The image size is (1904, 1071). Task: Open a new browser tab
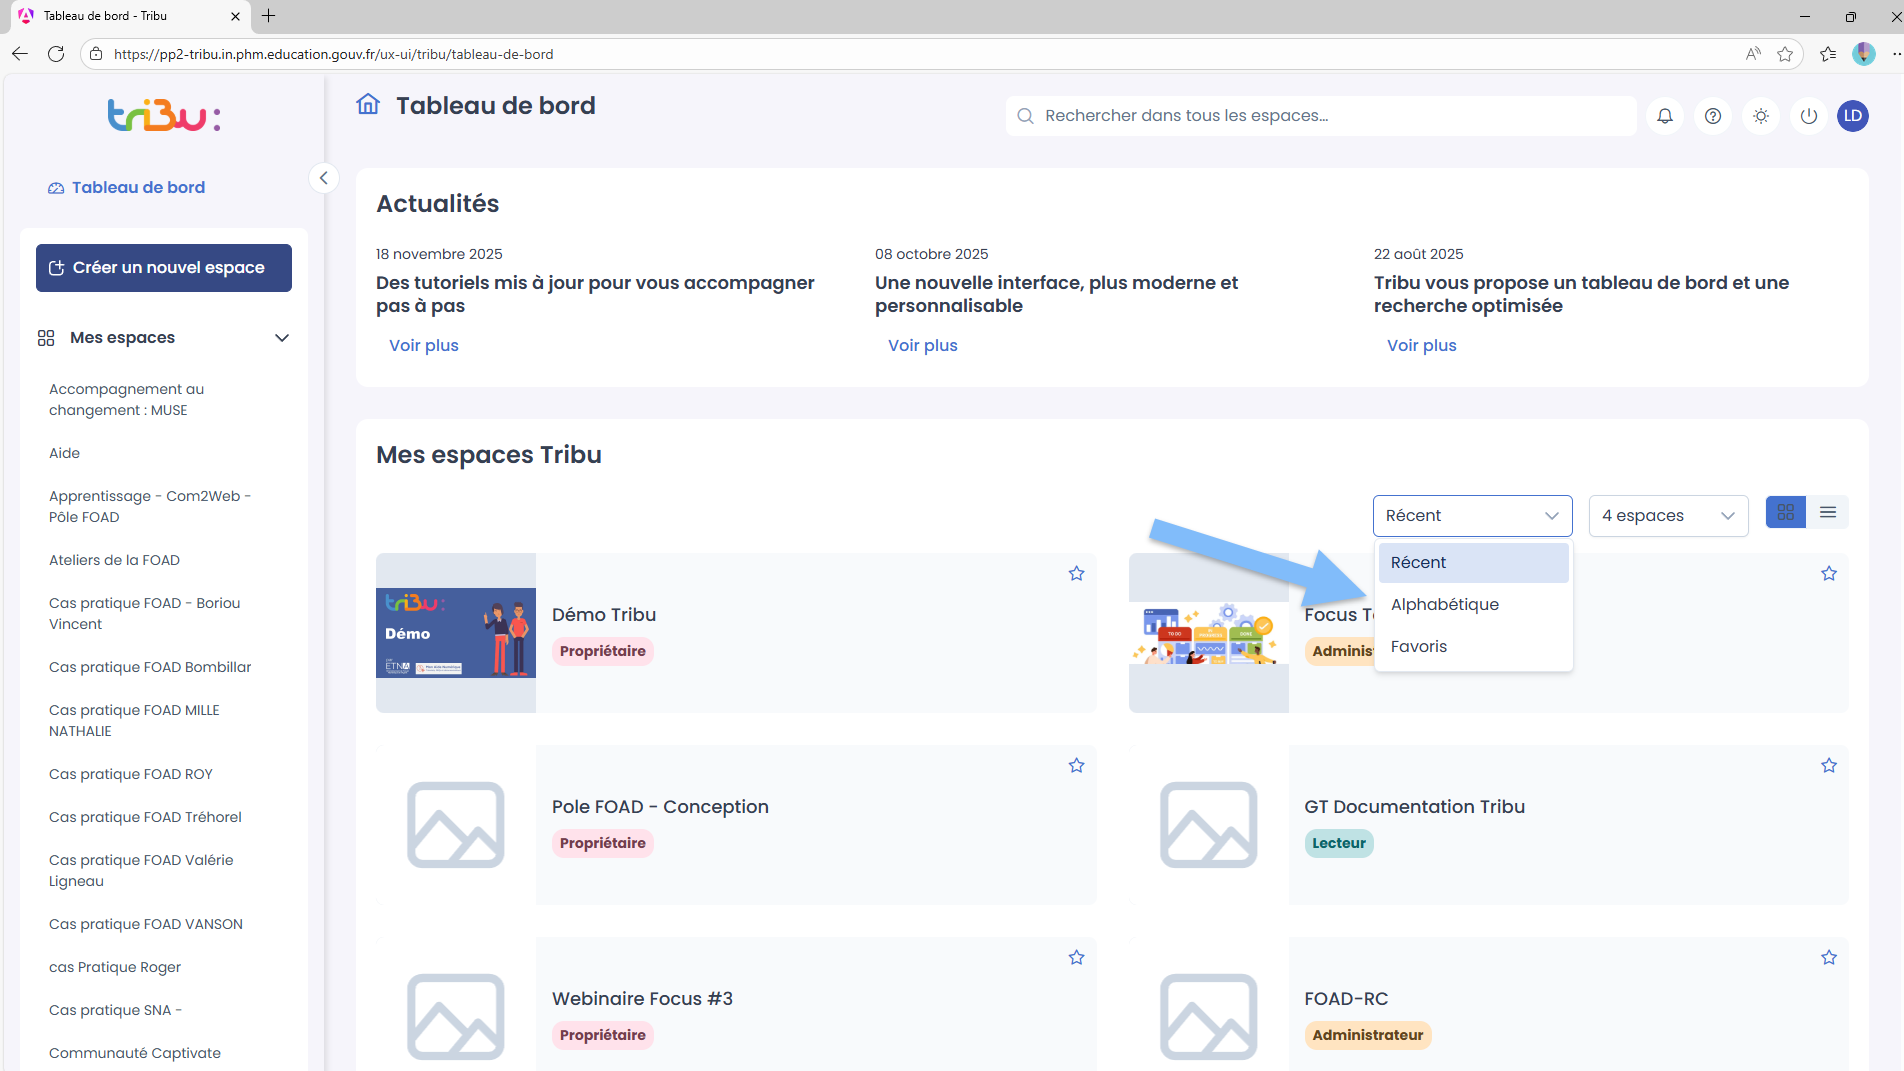[x=269, y=16]
